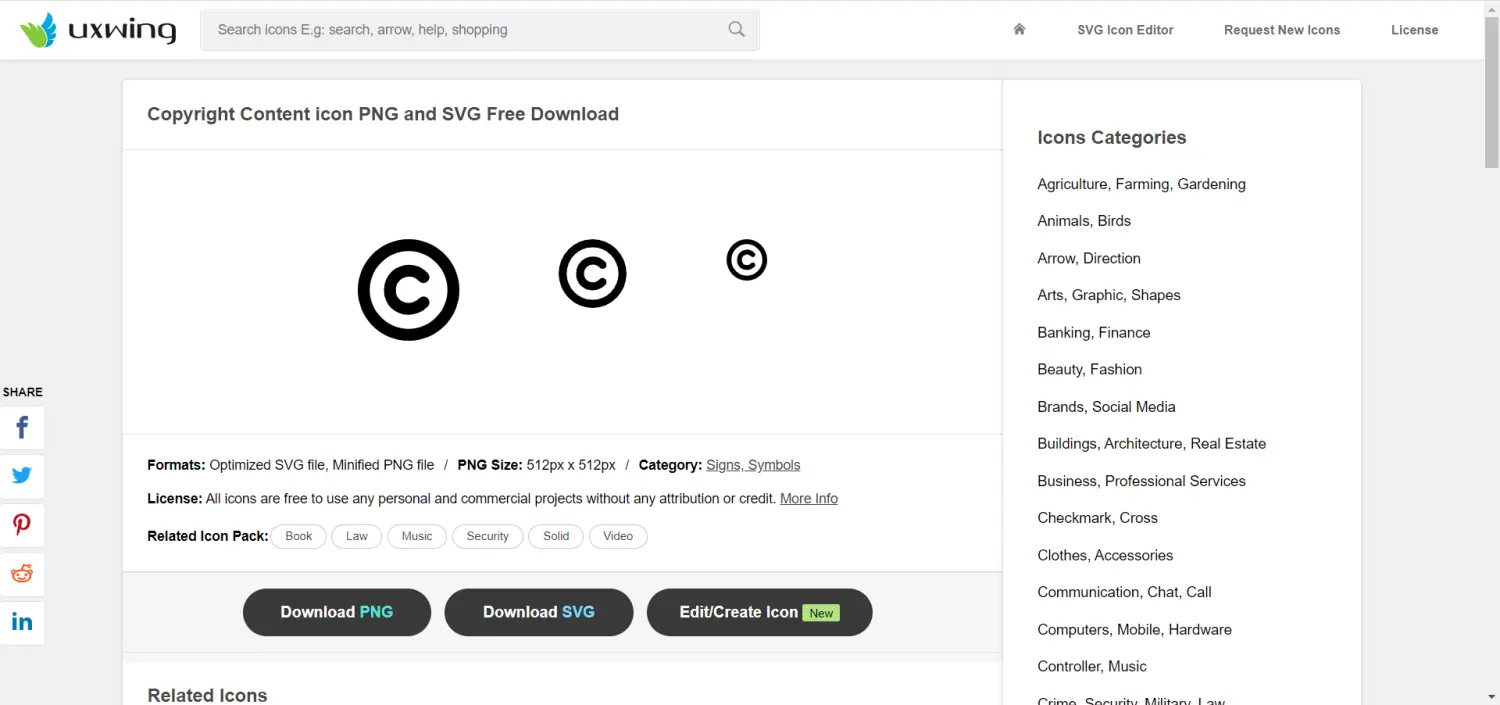1500x705 pixels.
Task: Open Buildings, Architecture, Real Estate category
Action: [1152, 444]
